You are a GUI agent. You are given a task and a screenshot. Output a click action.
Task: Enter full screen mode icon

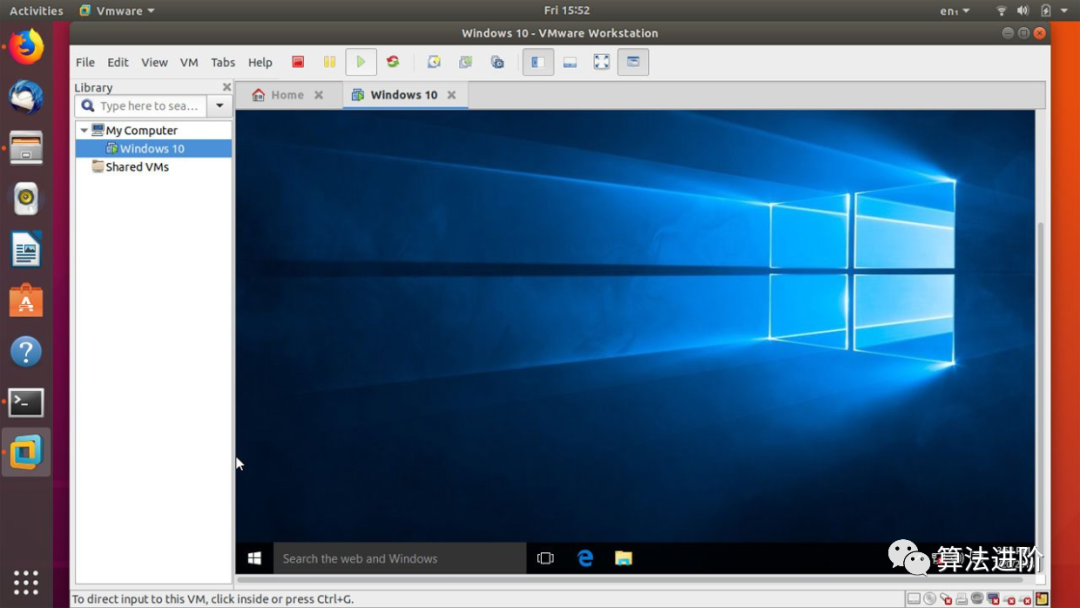pyautogui.click(x=601, y=62)
